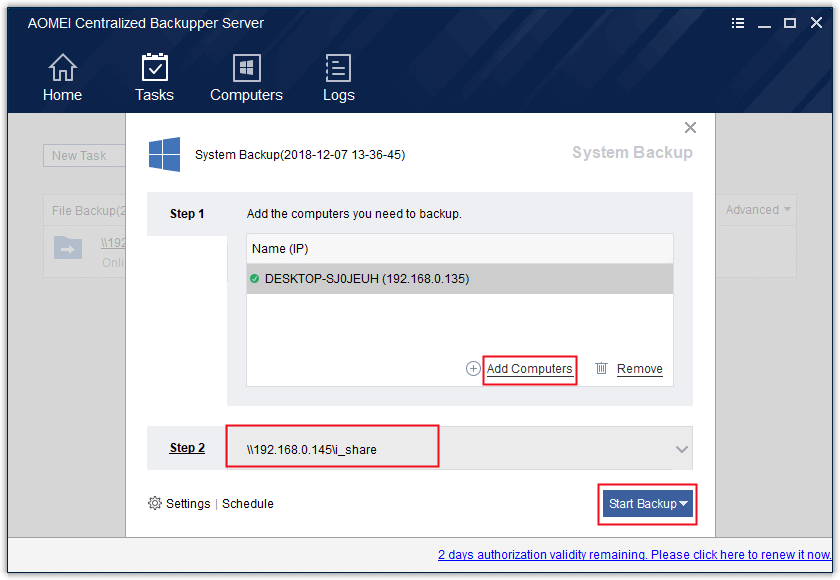Close the AOMEI Backupper Server window
Screen dimensions: 840x580
point(816,23)
